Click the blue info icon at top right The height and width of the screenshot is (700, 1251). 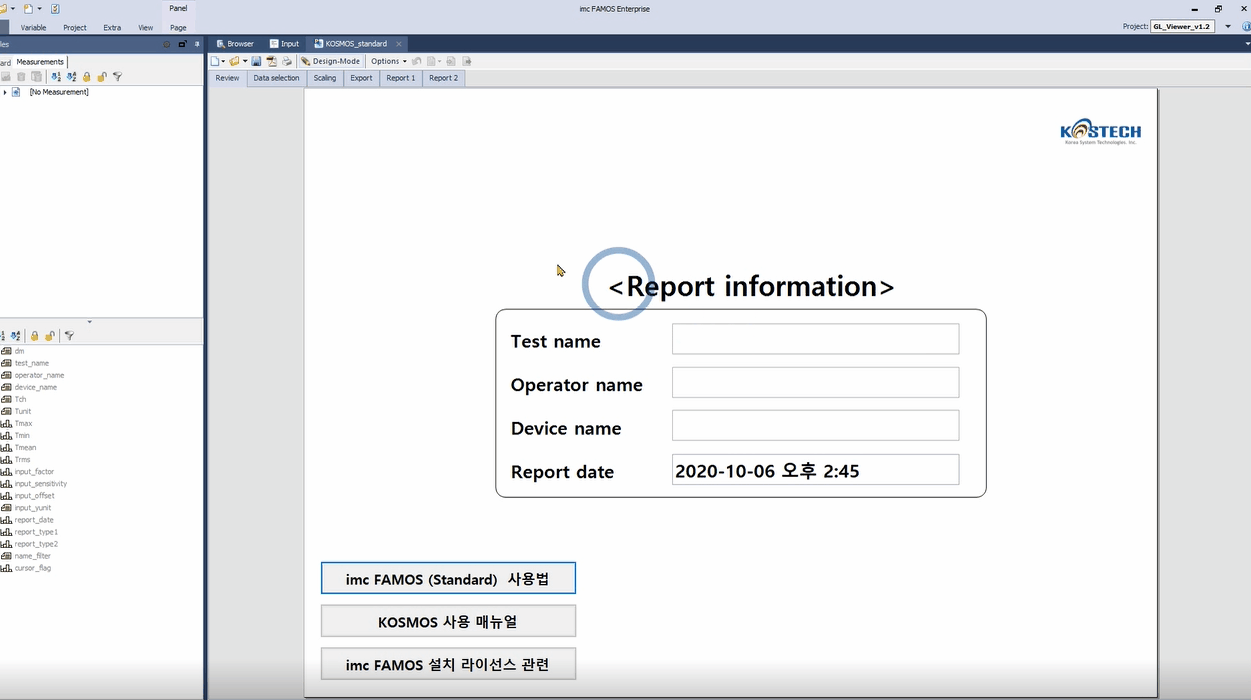(1245, 27)
